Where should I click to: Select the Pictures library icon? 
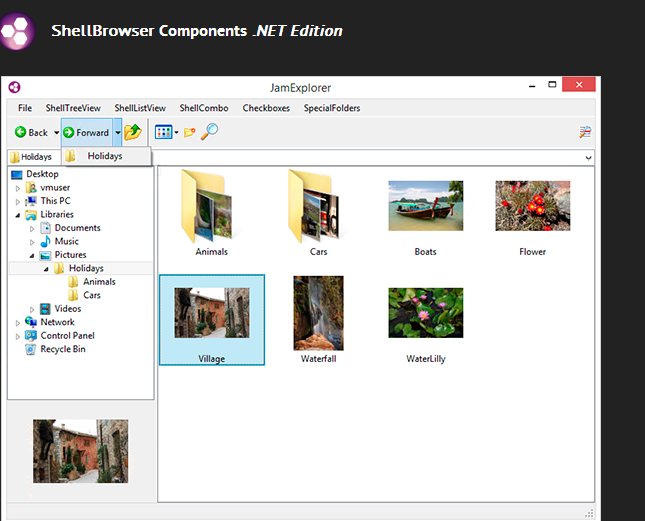45,255
